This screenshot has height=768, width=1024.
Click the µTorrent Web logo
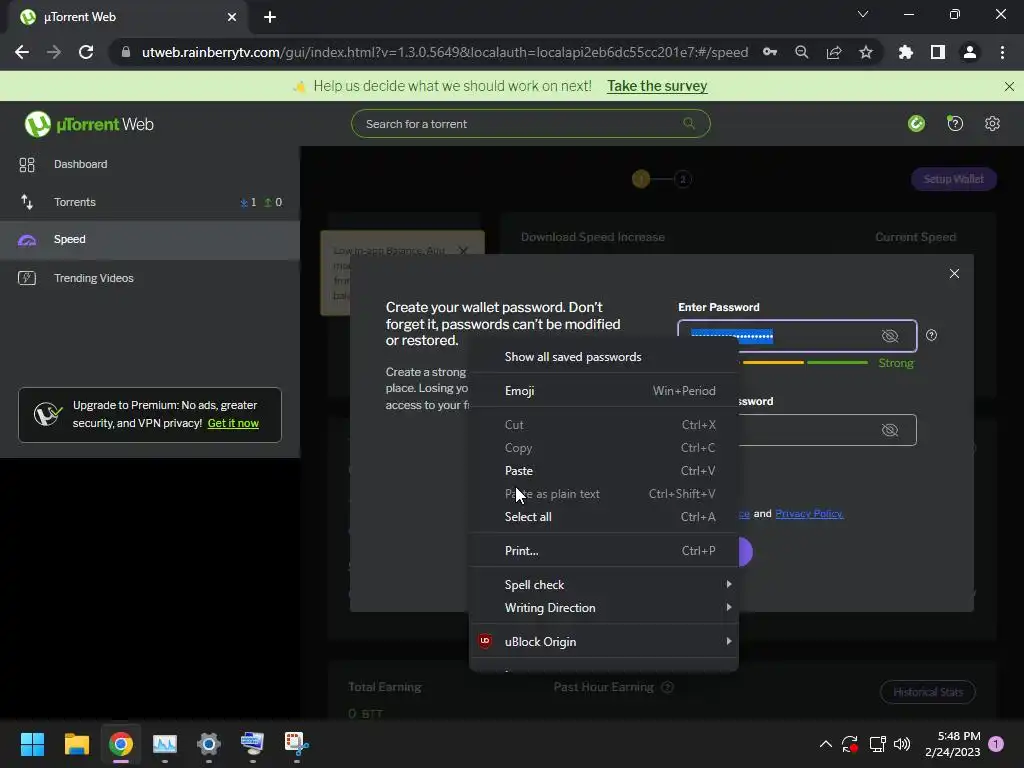coord(89,124)
